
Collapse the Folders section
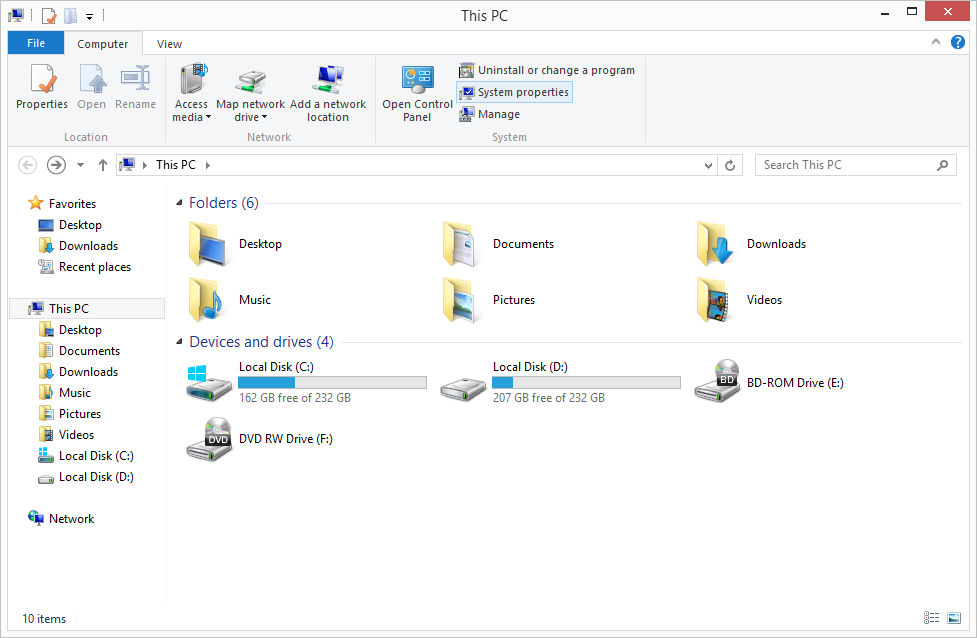click(179, 202)
